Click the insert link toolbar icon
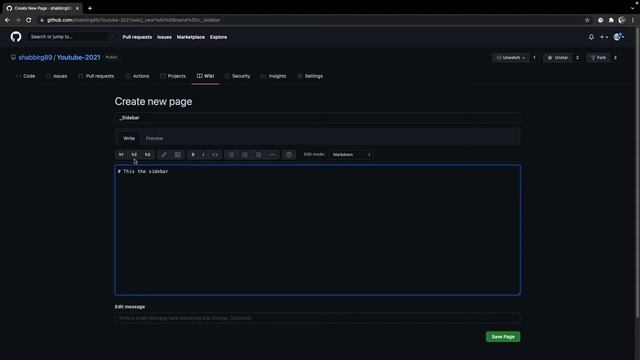Screen dimensions: 640x360 coord(164,155)
